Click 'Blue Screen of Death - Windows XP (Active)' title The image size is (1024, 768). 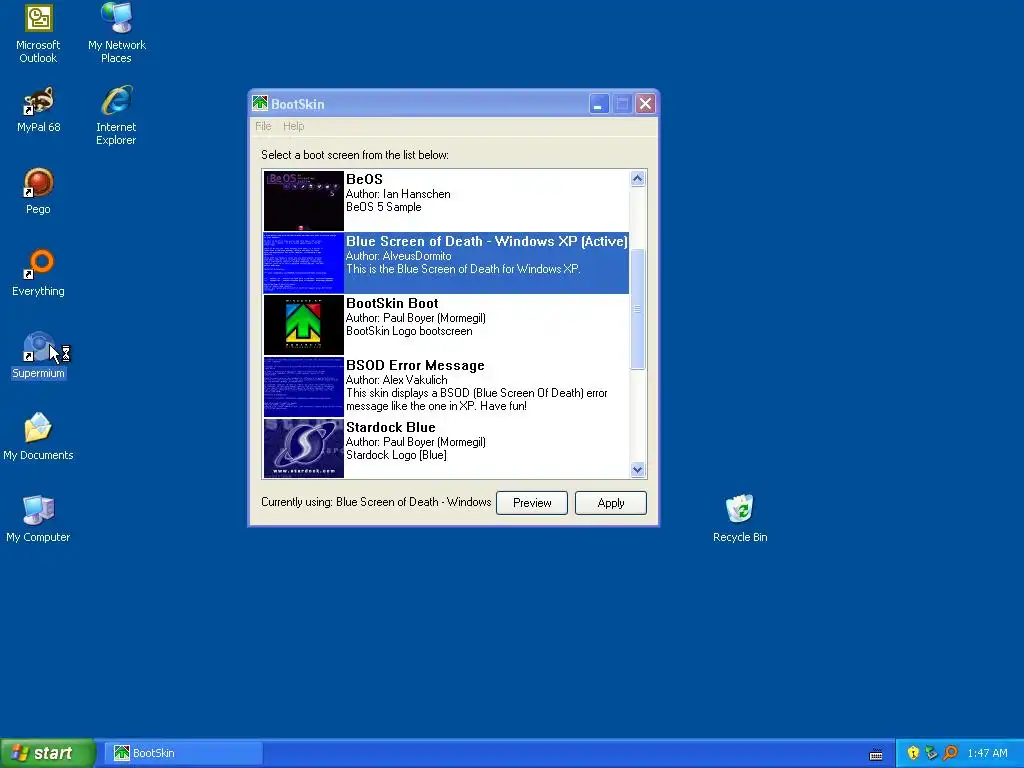[487, 241]
